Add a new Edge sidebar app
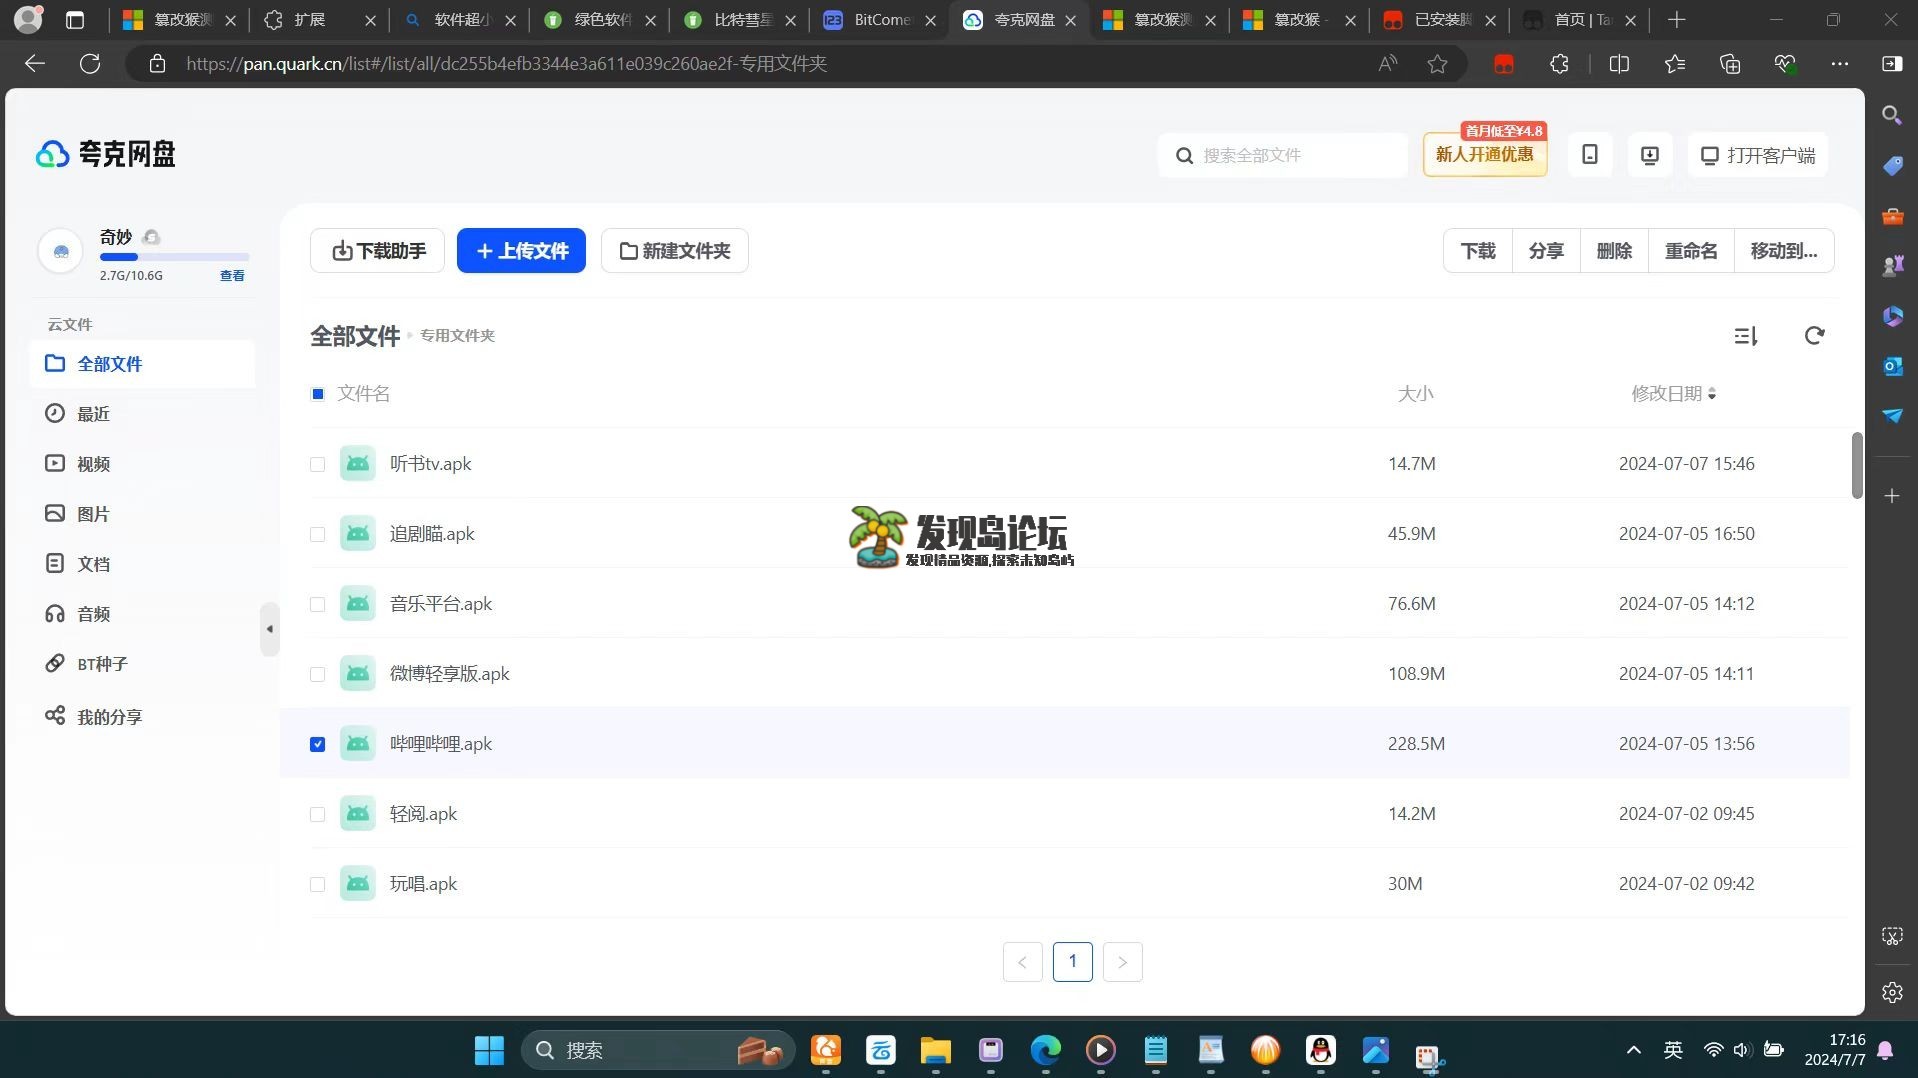This screenshot has width=1918, height=1078. coord(1892,496)
